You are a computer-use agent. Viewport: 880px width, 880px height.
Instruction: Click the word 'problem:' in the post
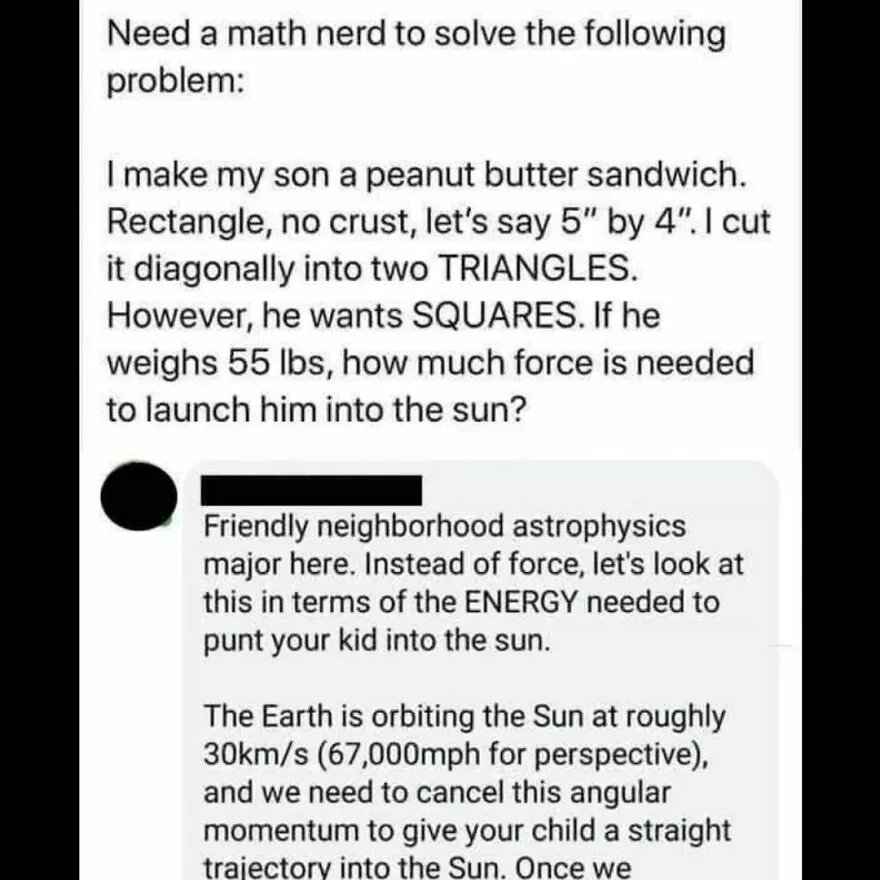point(176,82)
